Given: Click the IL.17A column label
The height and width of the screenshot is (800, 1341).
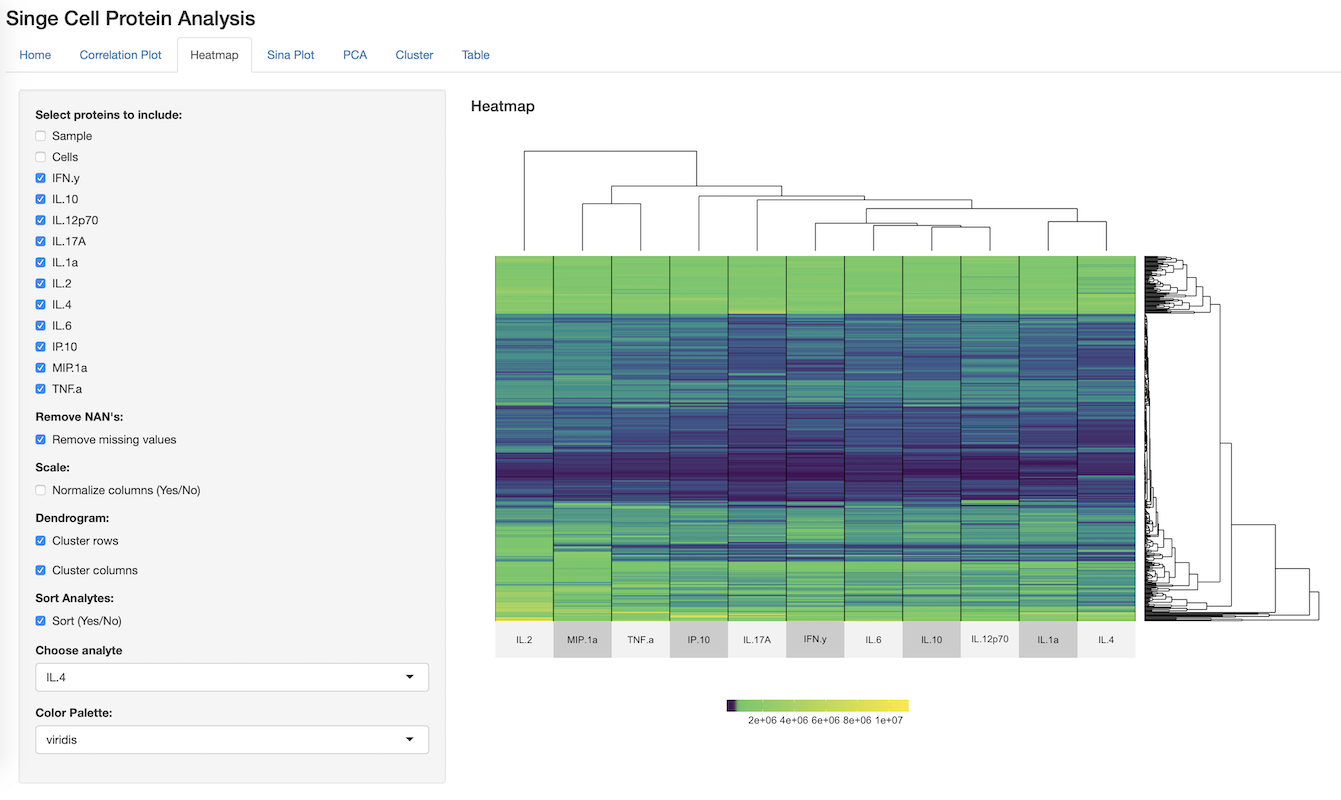Looking at the screenshot, I should 757,640.
